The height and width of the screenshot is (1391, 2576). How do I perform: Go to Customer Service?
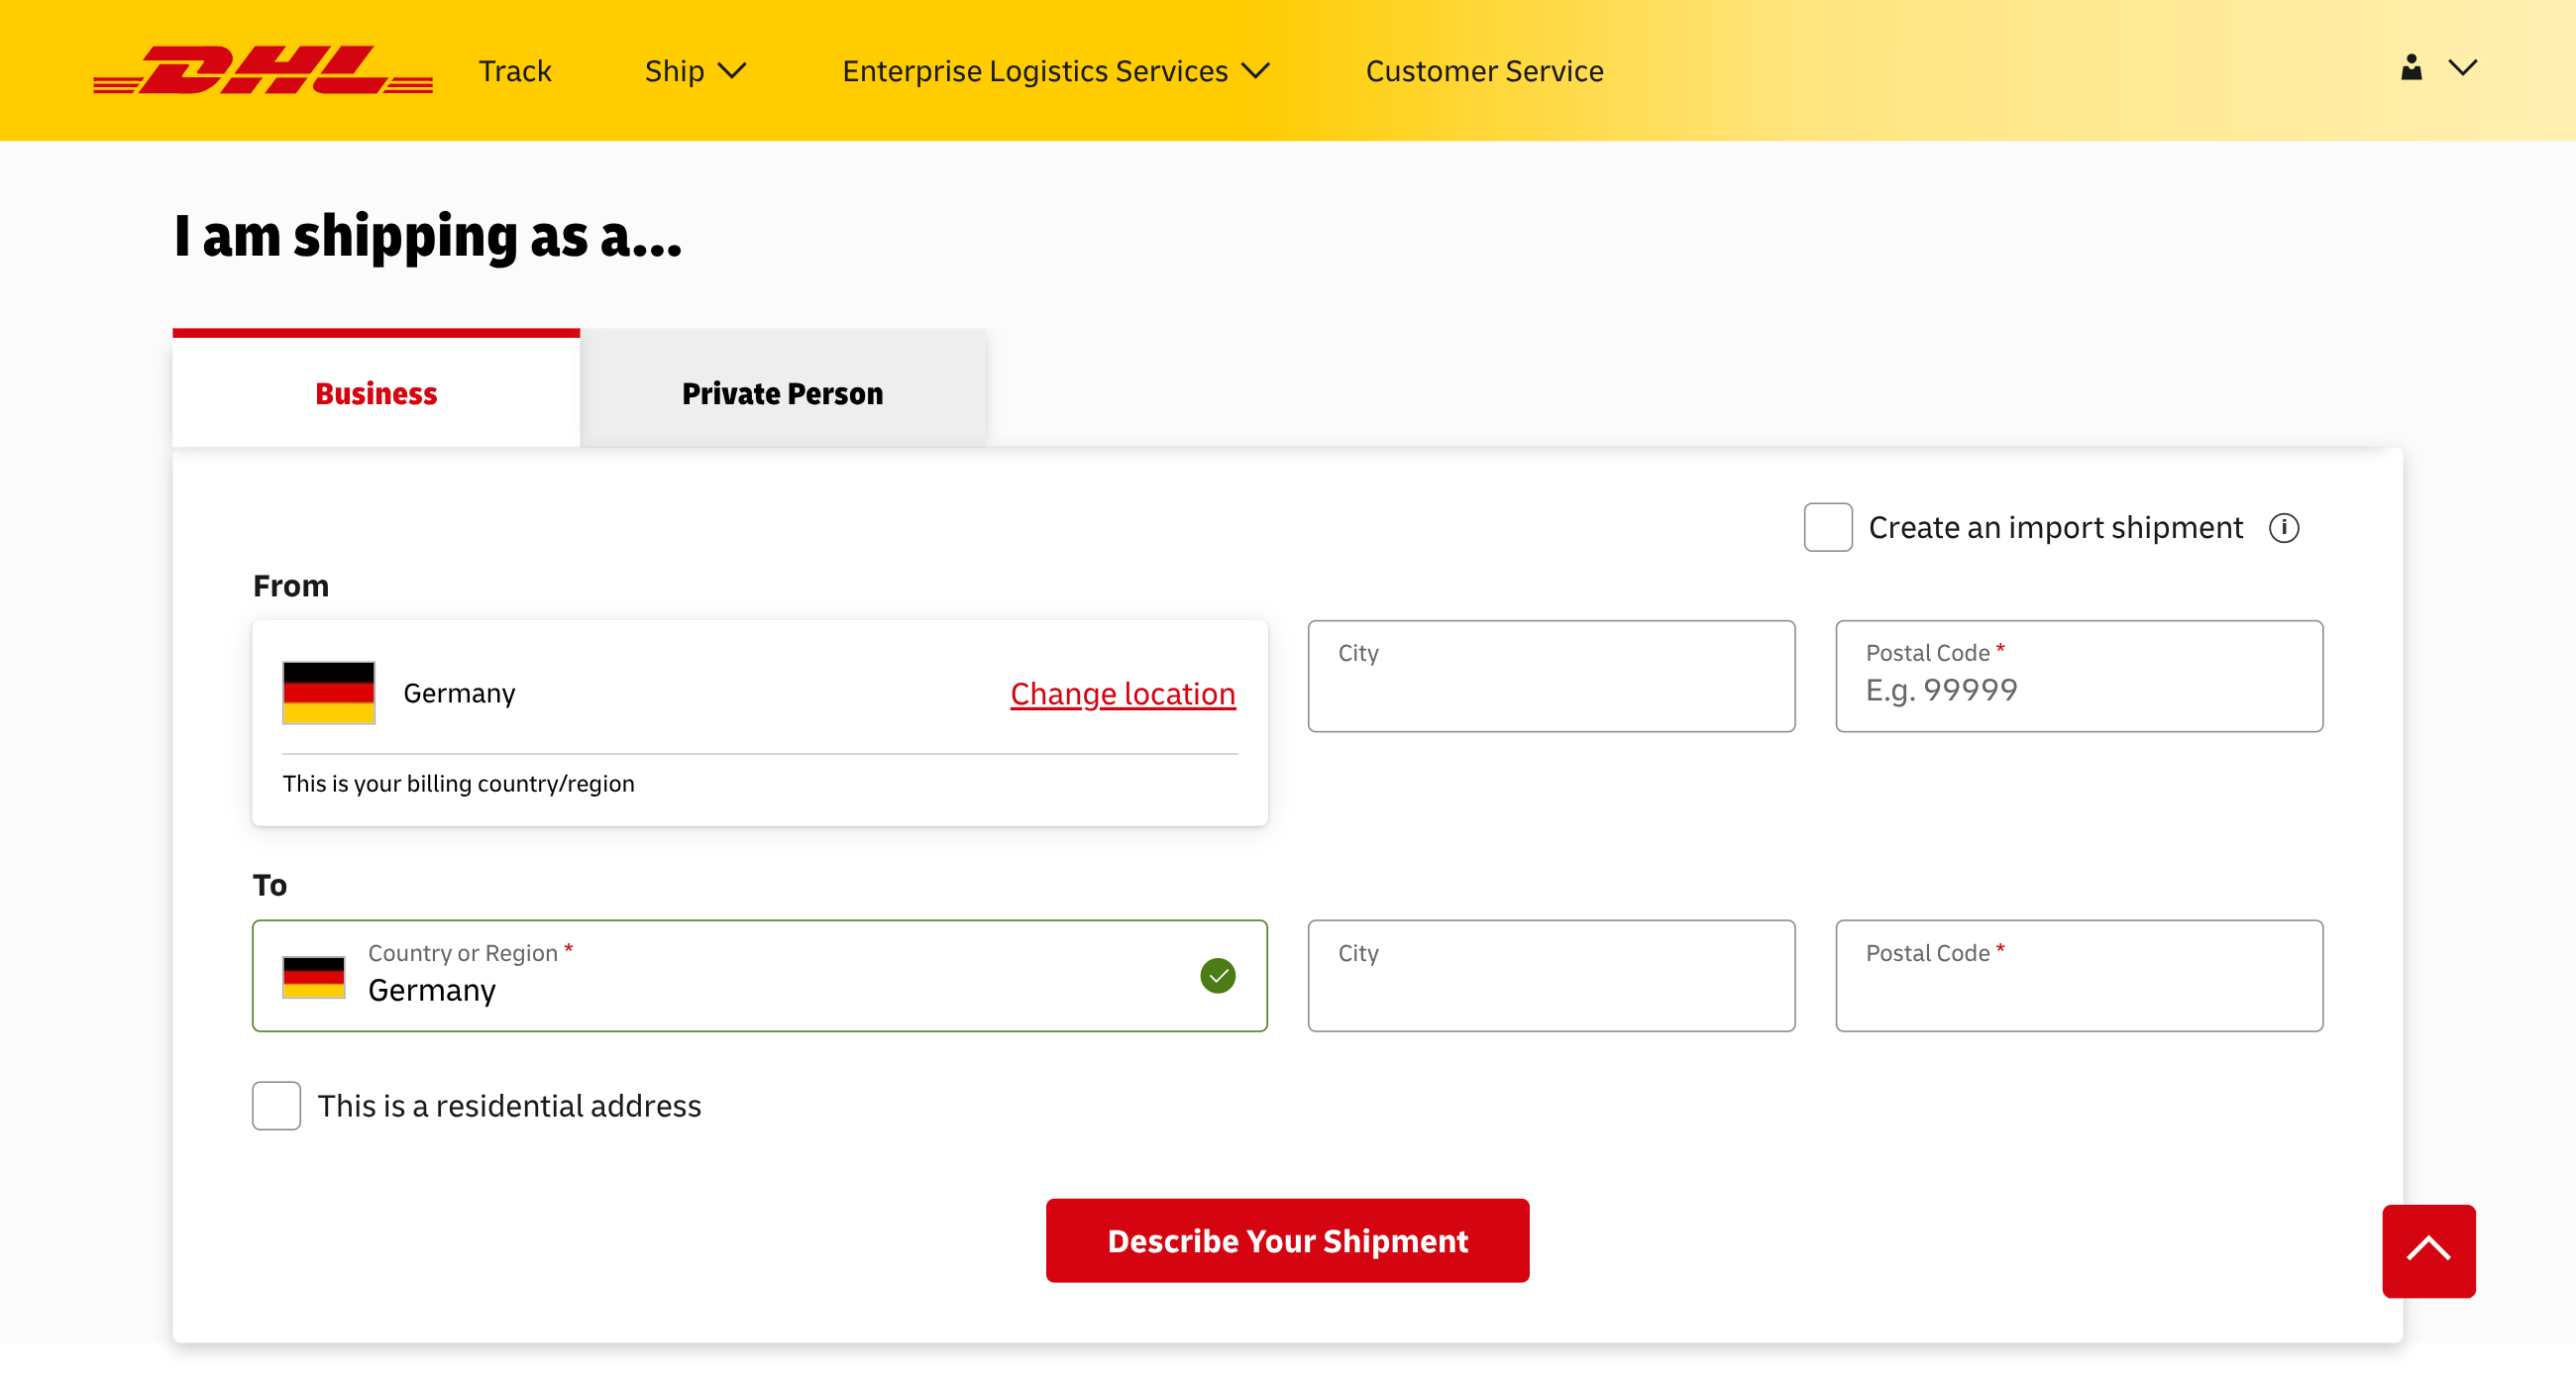click(1484, 71)
